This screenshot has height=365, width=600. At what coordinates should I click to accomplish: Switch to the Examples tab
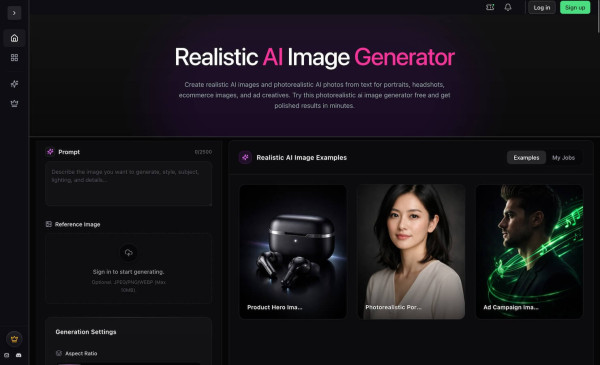[x=526, y=158]
